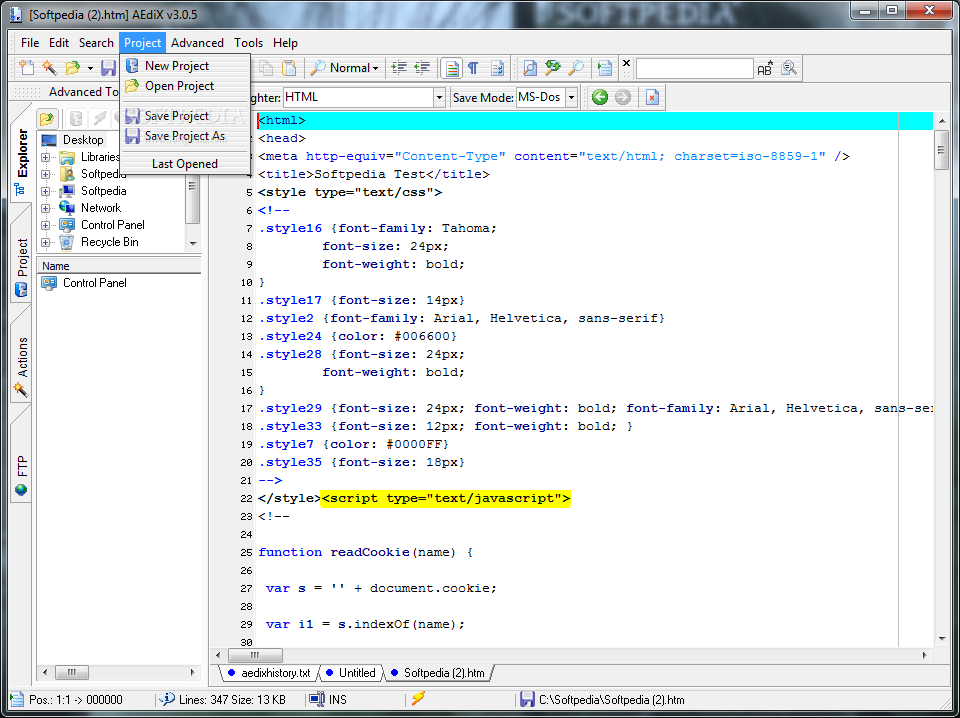The height and width of the screenshot is (718, 960).
Task: Expand the Control Panel tree node
Action: tap(45, 225)
